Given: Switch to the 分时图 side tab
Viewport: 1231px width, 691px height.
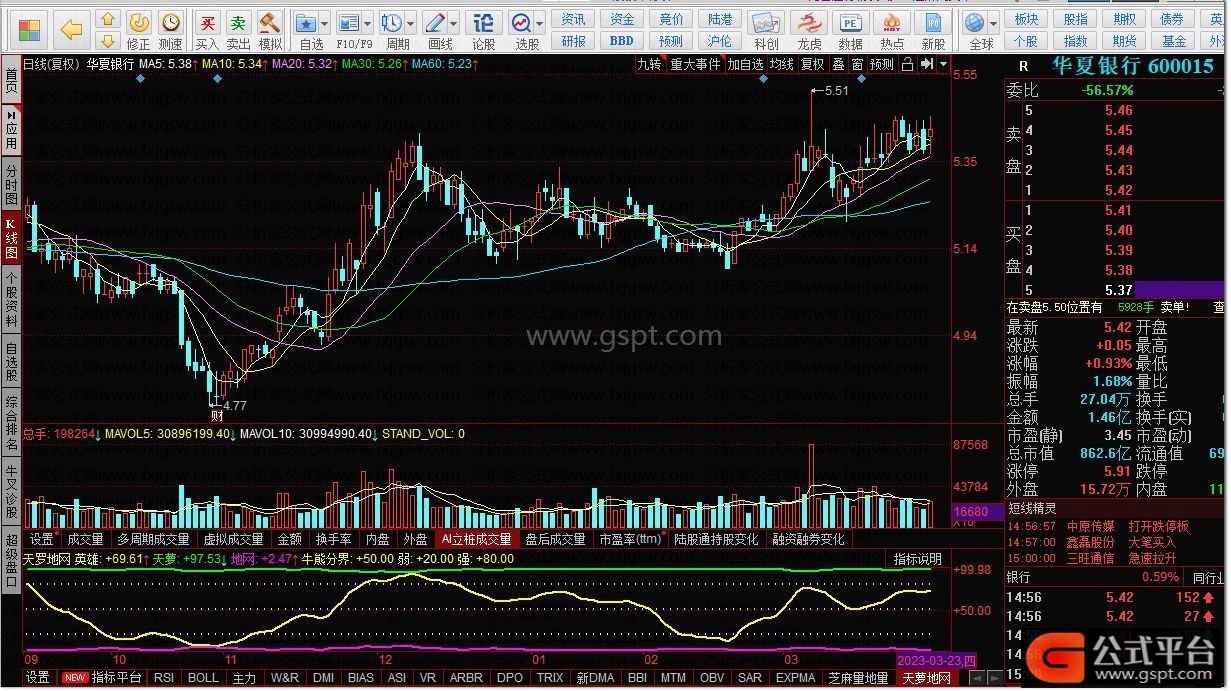Looking at the screenshot, I should coord(11,185).
